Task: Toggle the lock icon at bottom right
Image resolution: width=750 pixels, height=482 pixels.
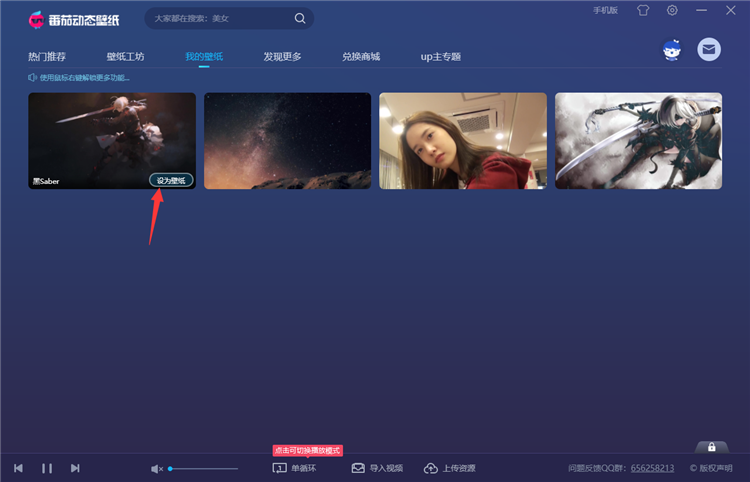Action: [x=712, y=447]
